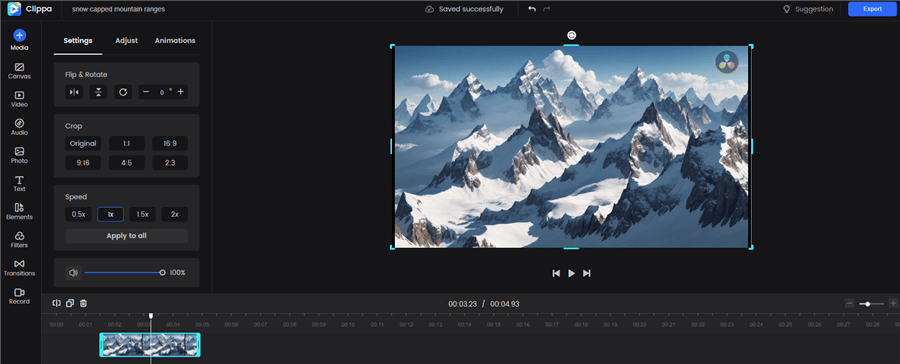
Task: Mute audio with the speaker icon
Action: (x=73, y=273)
